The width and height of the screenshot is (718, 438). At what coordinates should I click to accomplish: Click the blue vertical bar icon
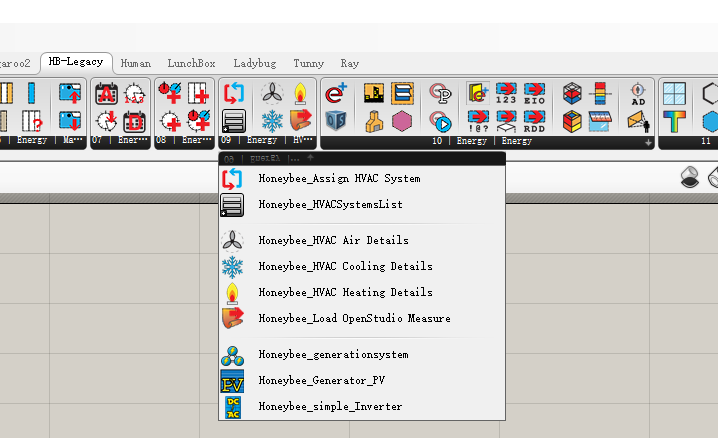click(32, 94)
